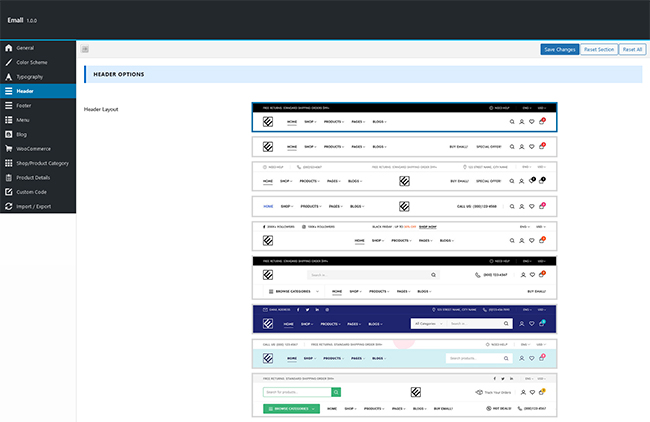Select centered-logo header layout with blue Home link
Viewport: 650px width, 422px height.
click(405, 206)
